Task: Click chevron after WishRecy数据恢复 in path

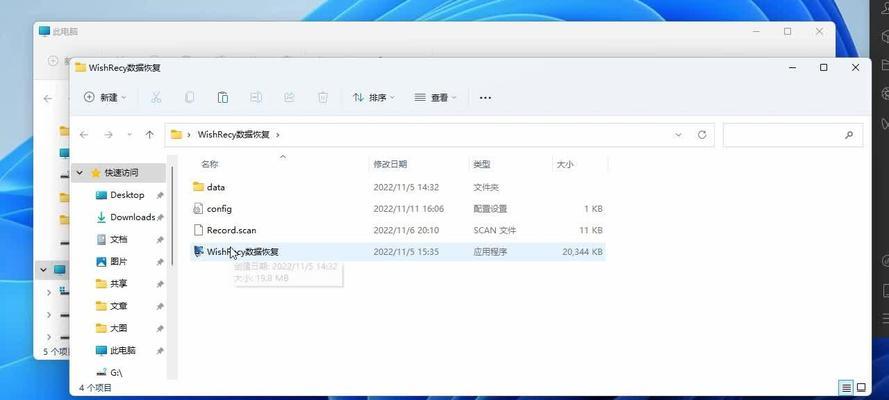Action: click(278, 135)
